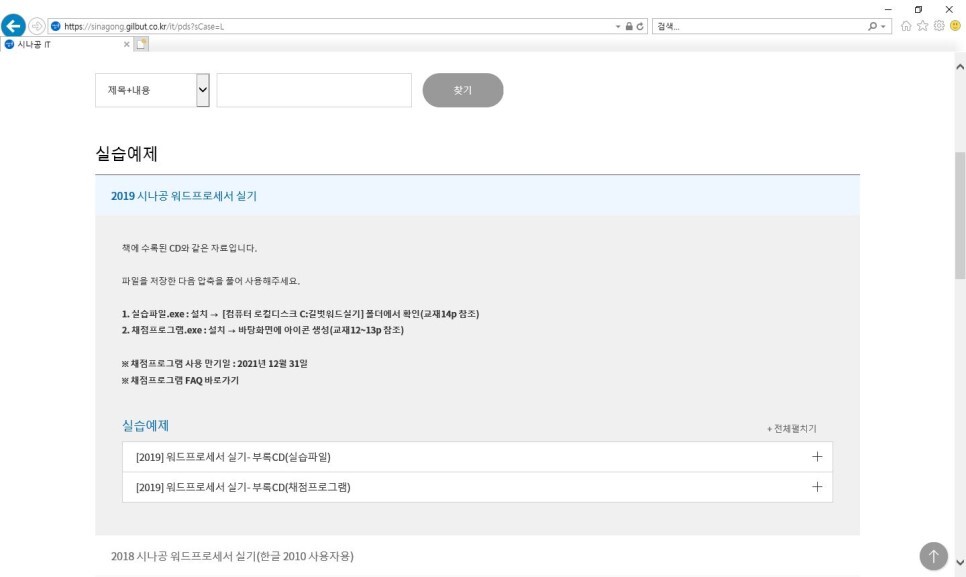Click the 채점프로그램 사용 만기일 line
The image size is (966, 577).
[x=214, y=364]
